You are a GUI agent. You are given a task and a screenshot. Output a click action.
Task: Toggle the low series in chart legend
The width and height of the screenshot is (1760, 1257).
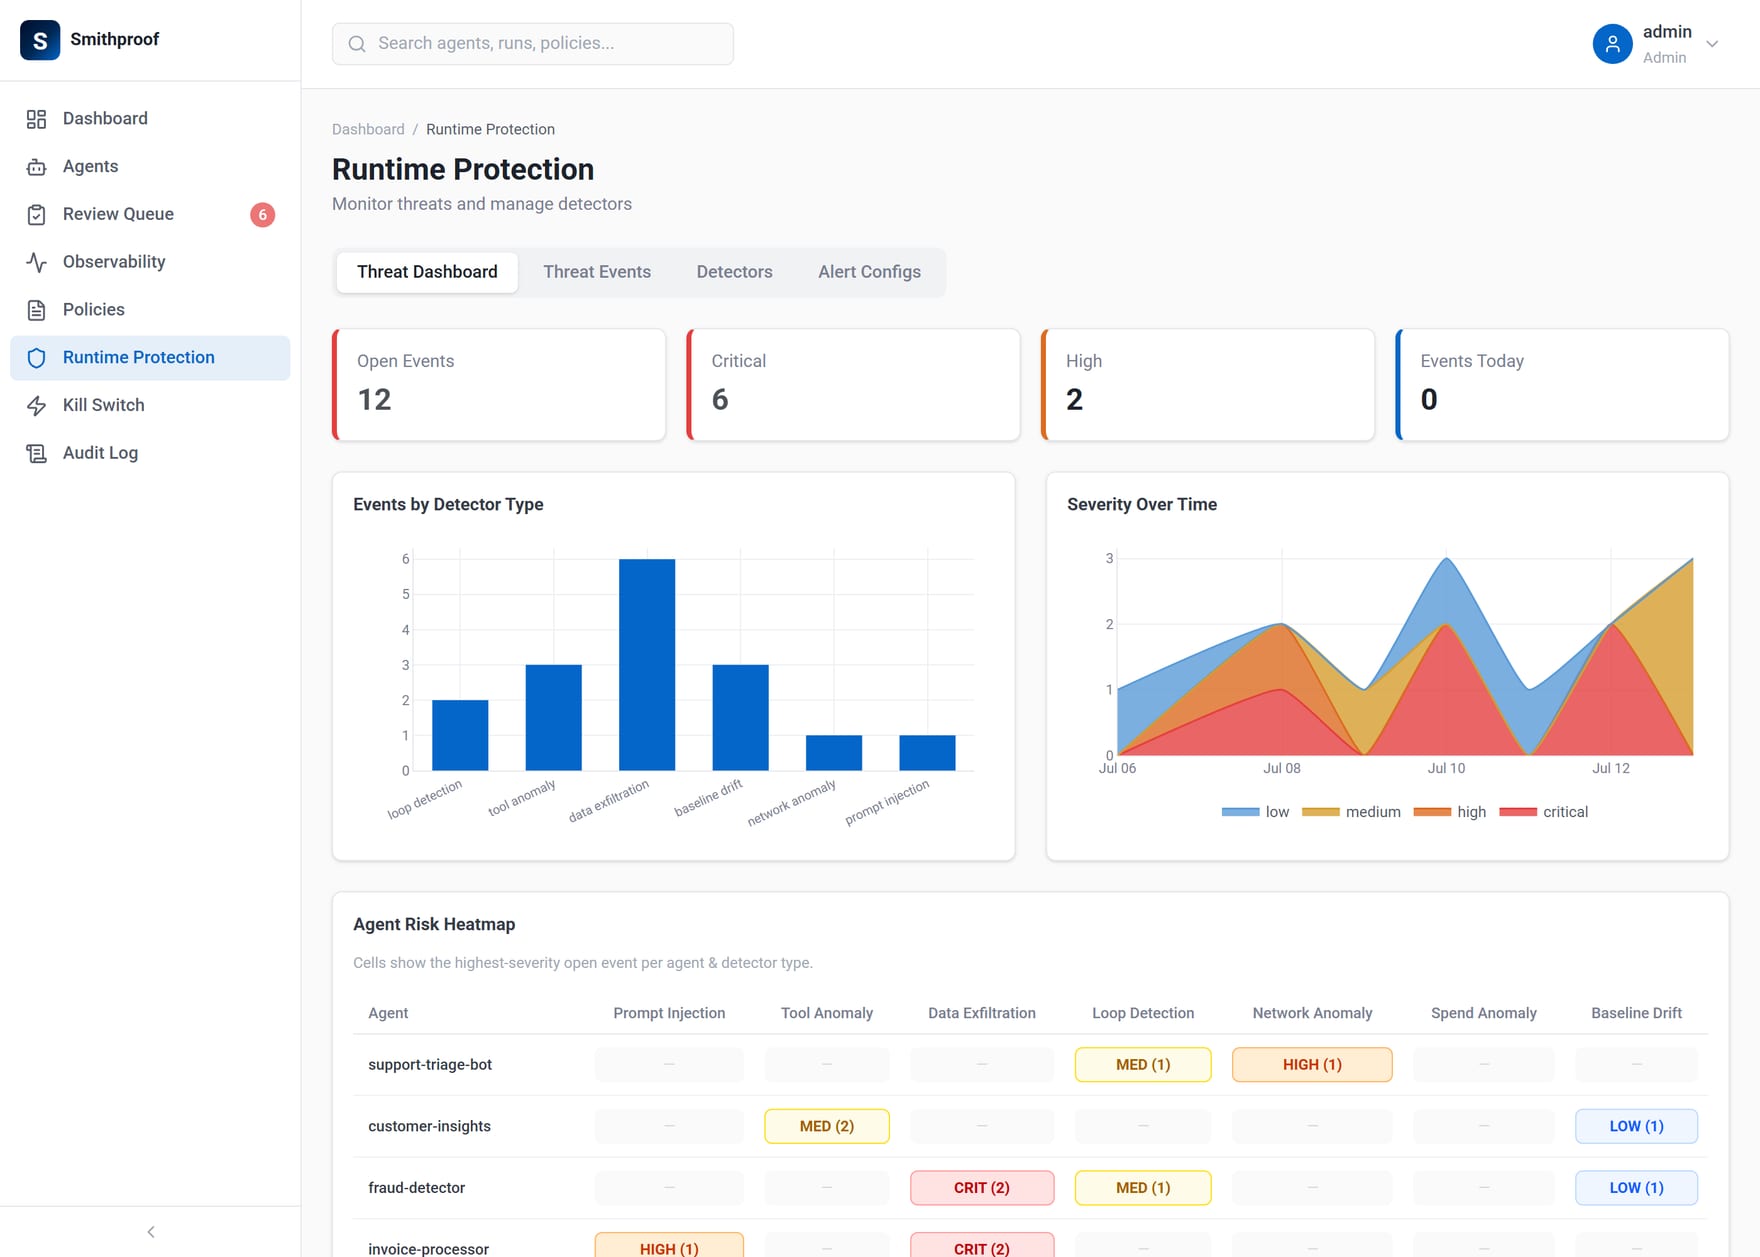coord(1255,812)
